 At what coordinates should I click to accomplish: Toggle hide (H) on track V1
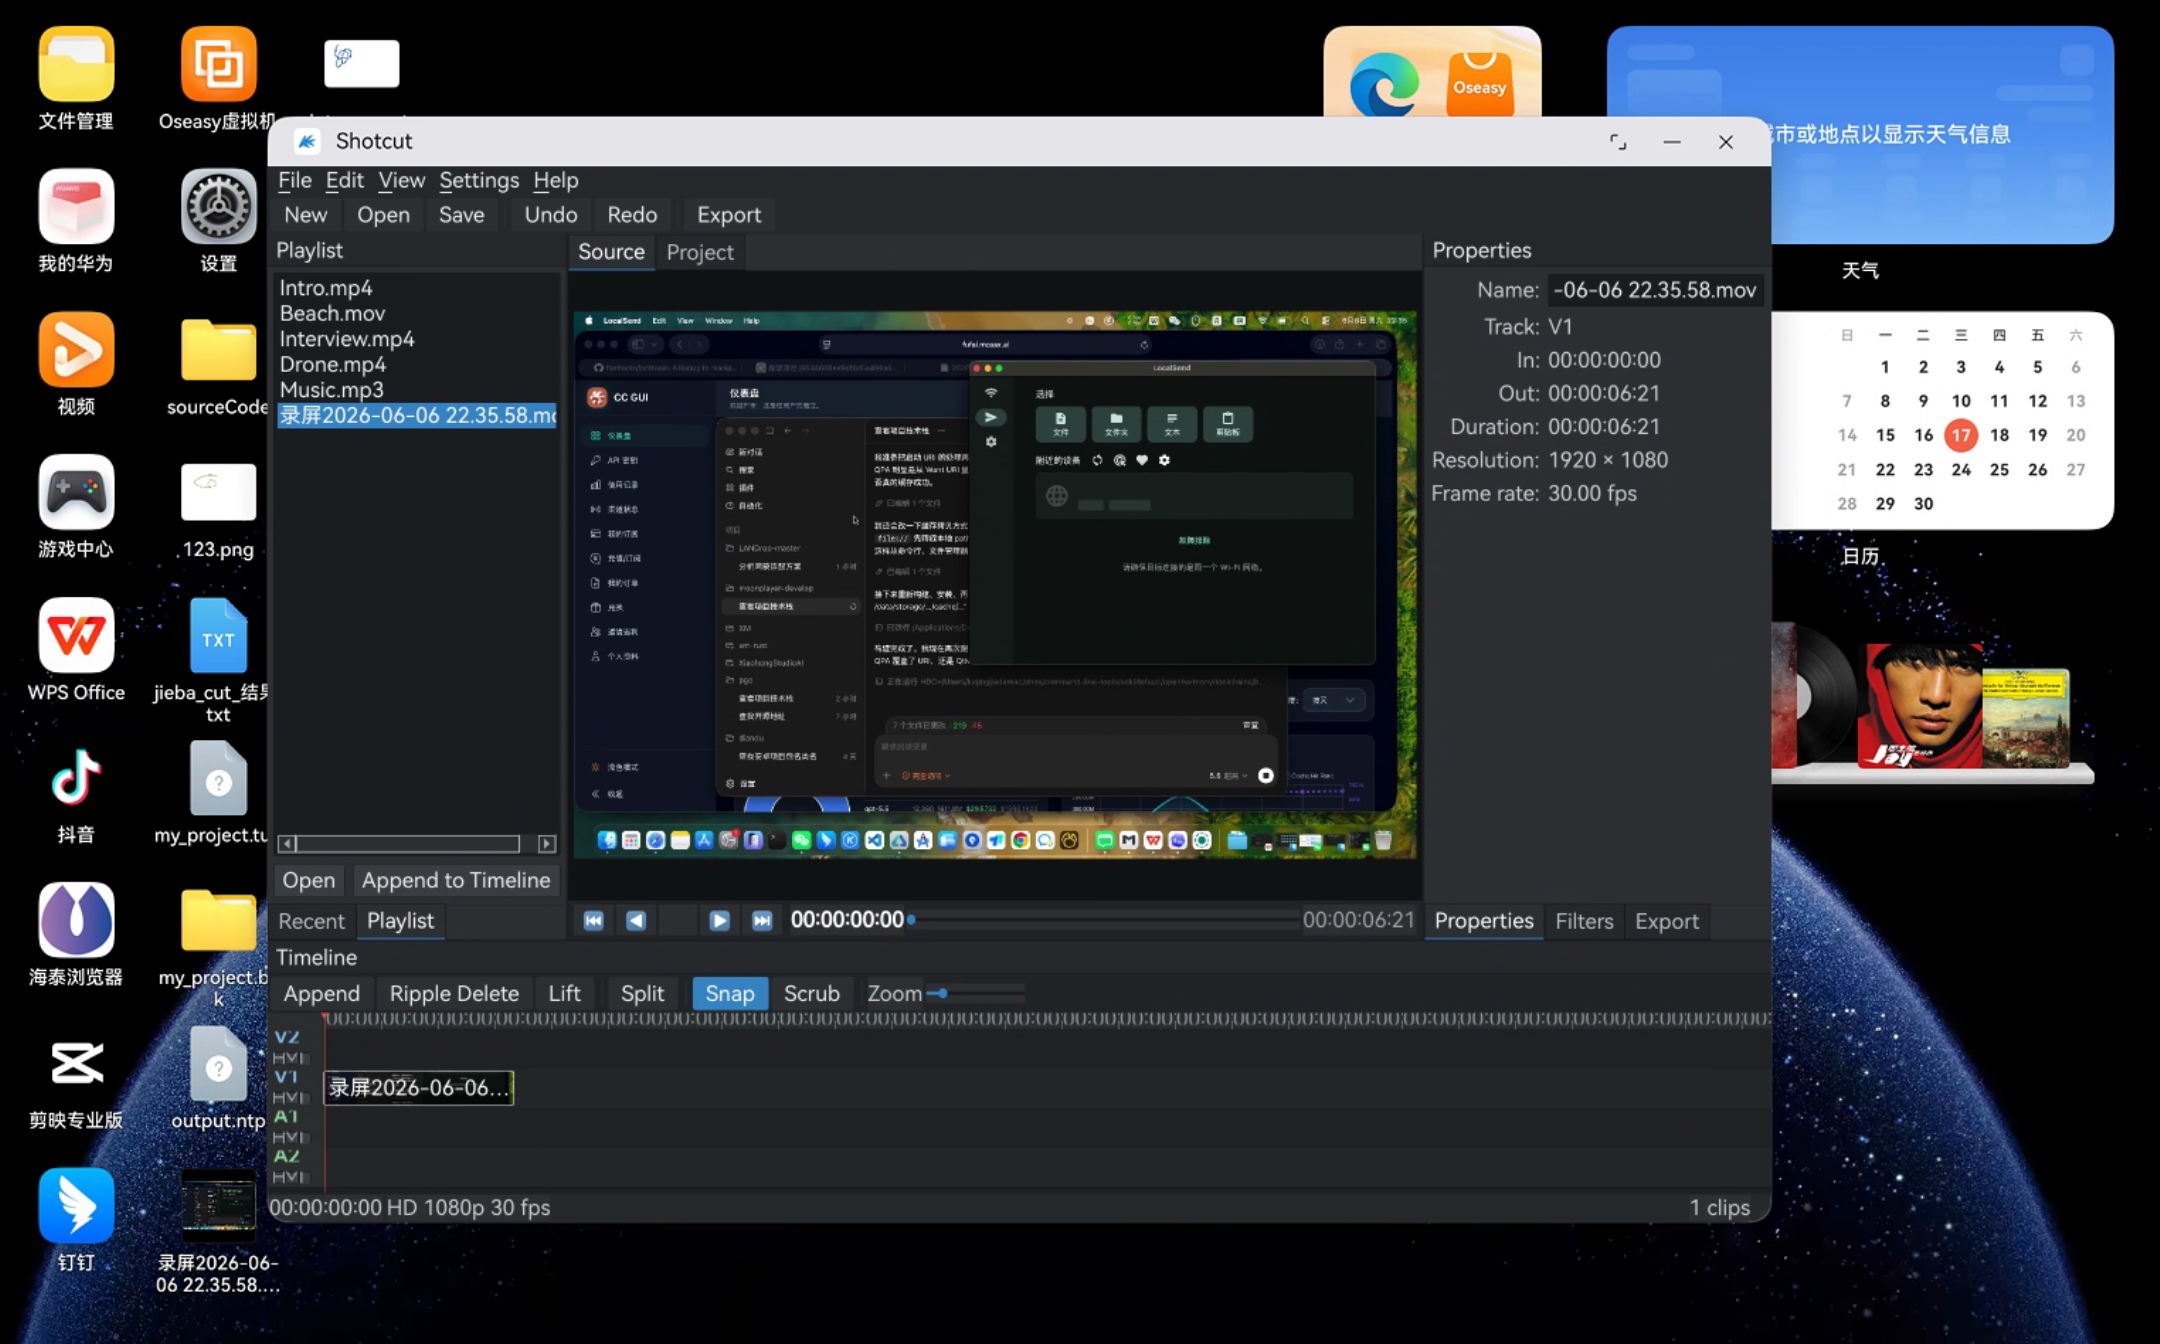pyautogui.click(x=279, y=1098)
